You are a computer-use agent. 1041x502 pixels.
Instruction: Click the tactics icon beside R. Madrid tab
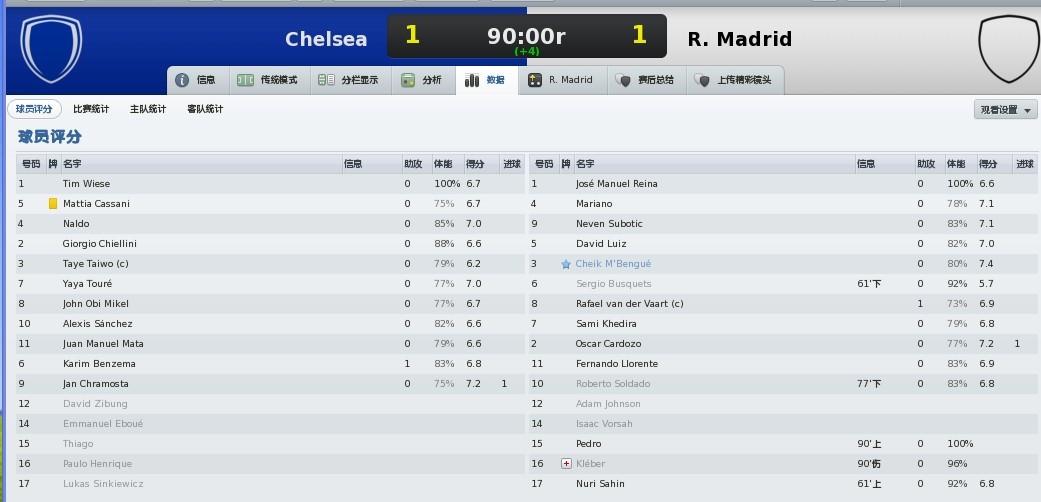pos(534,80)
